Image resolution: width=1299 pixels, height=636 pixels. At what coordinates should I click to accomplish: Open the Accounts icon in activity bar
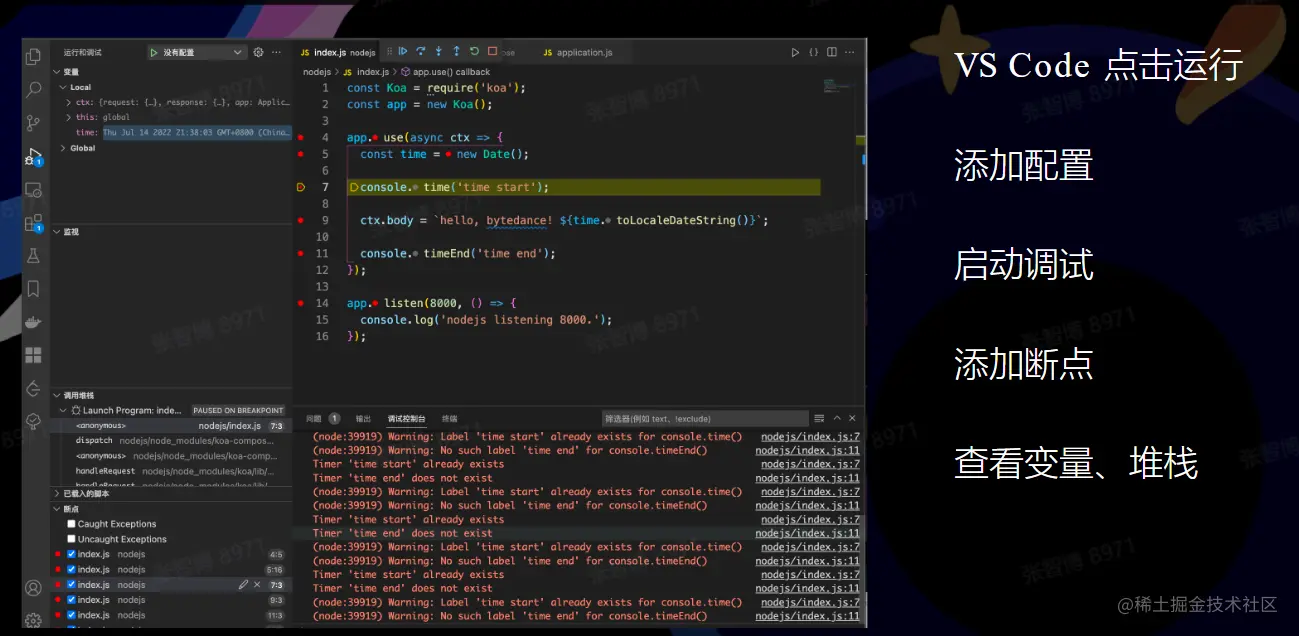click(x=34, y=588)
